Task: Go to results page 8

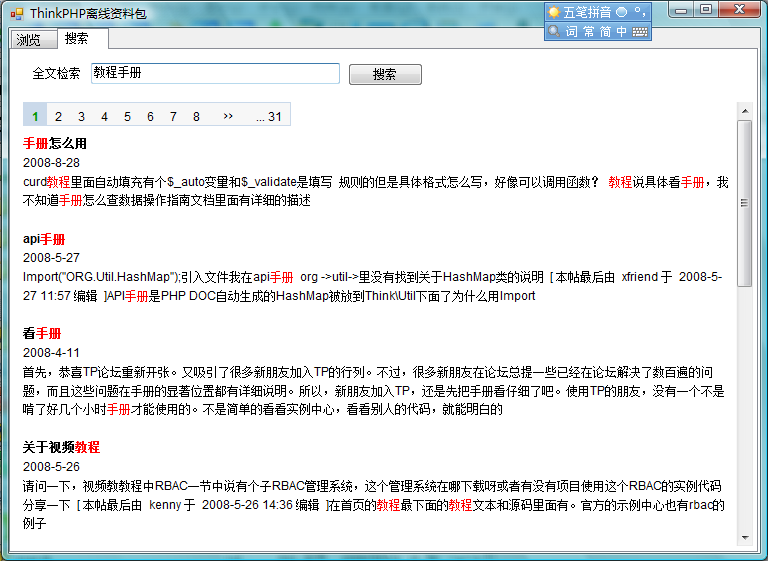Action: pyautogui.click(x=196, y=117)
